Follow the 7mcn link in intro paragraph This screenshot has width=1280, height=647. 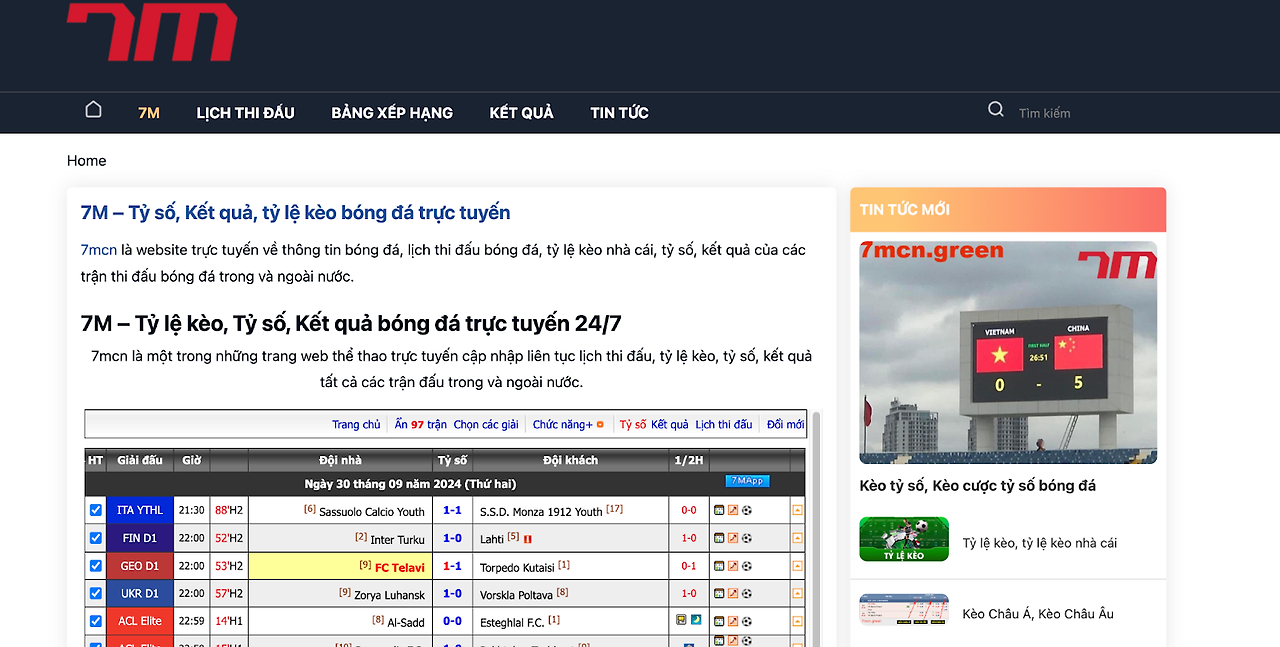(x=99, y=249)
